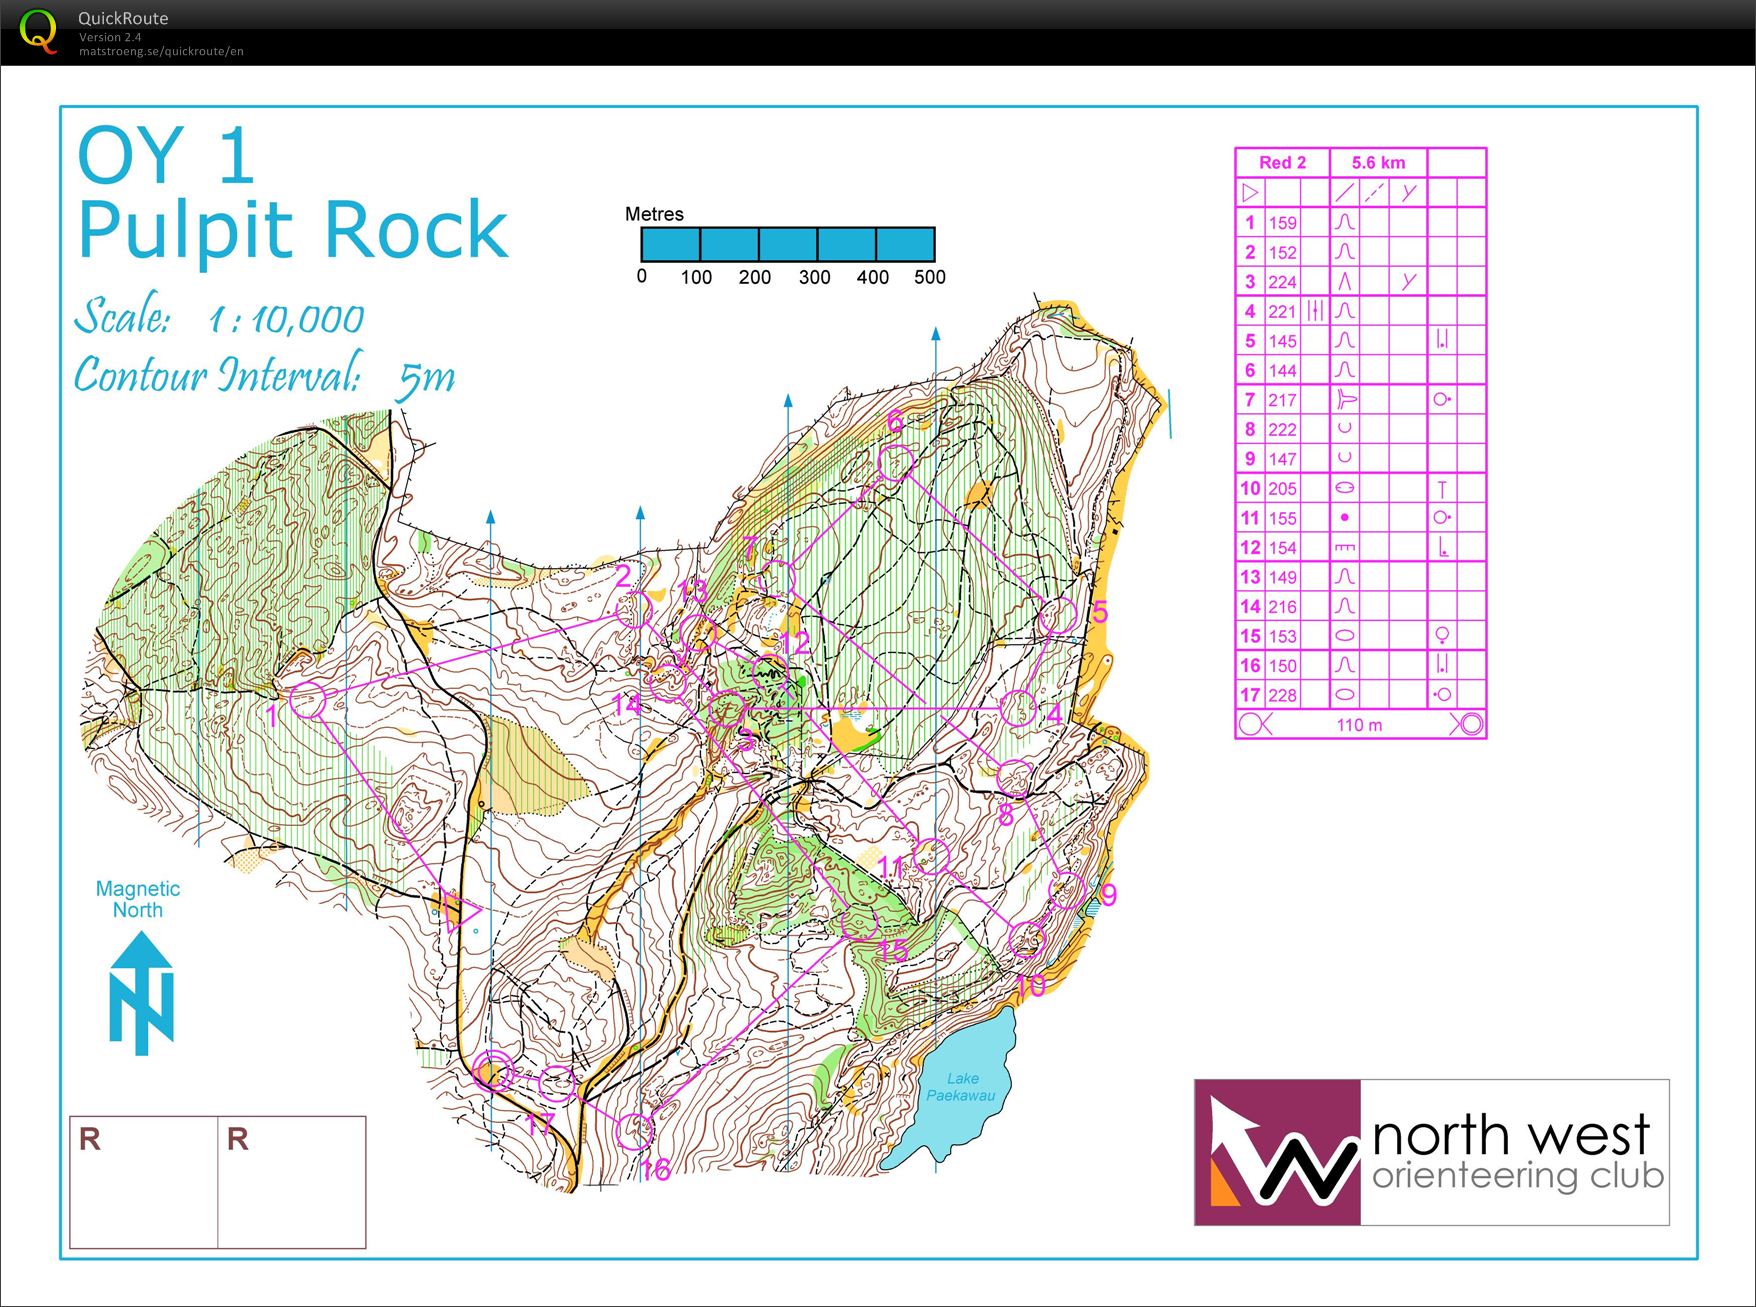Click the 'Version 2.4' text in header
Screen dimensions: 1756x1307
point(111,37)
